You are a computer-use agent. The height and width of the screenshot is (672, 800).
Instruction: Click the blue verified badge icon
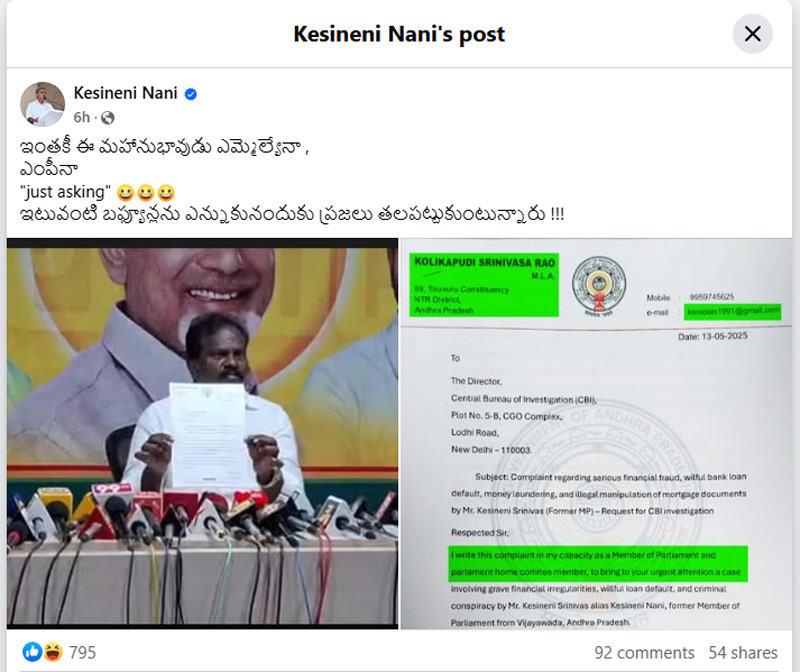pyautogui.click(x=191, y=94)
